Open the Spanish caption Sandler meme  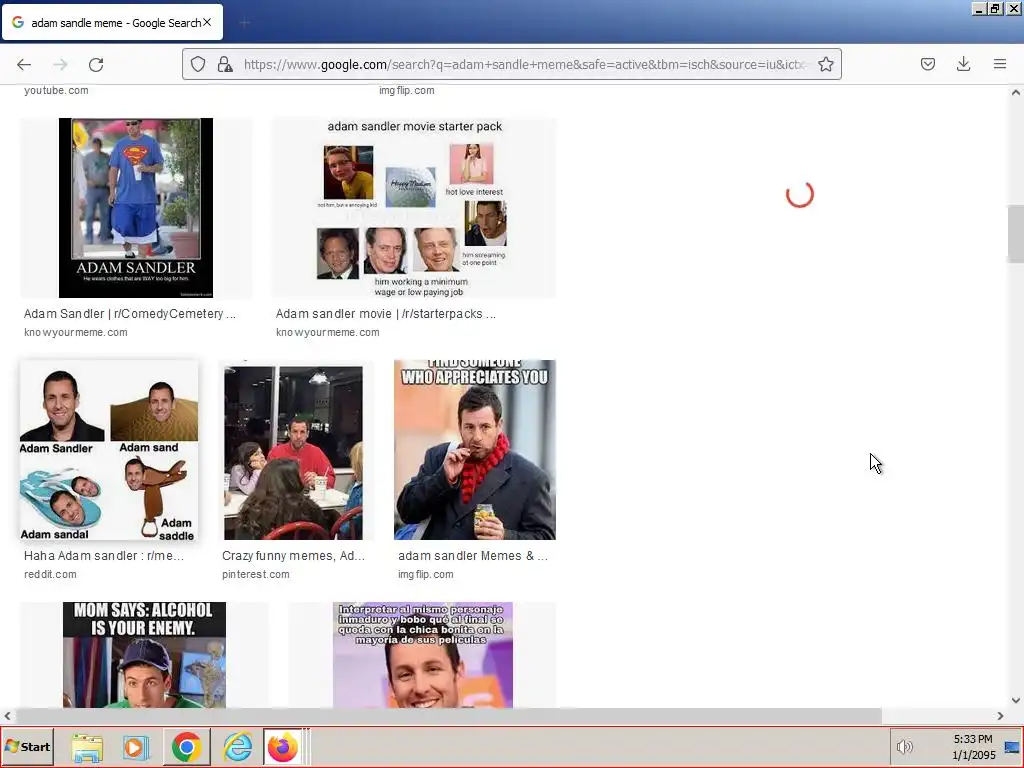tap(423, 654)
